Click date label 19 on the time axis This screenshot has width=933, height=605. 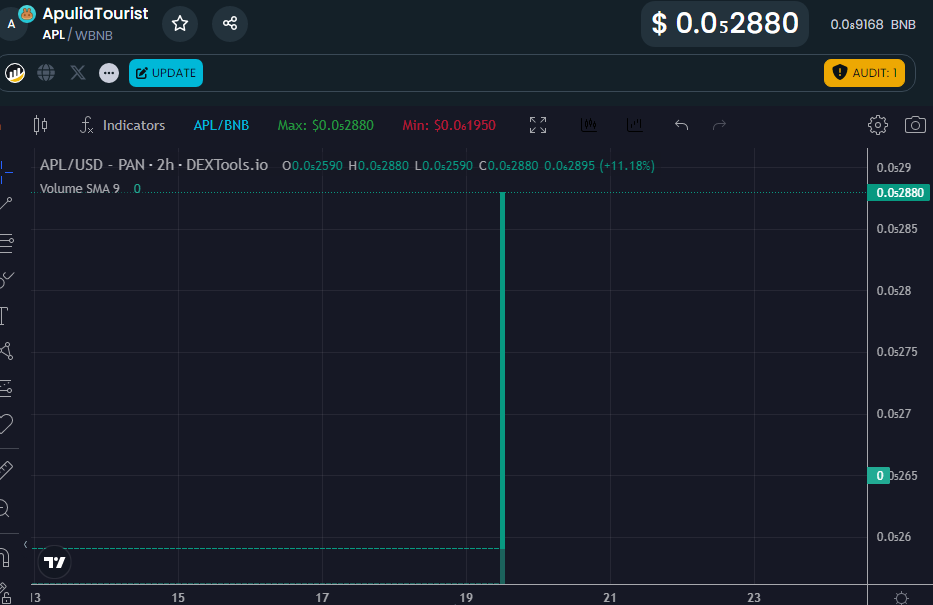click(x=466, y=597)
